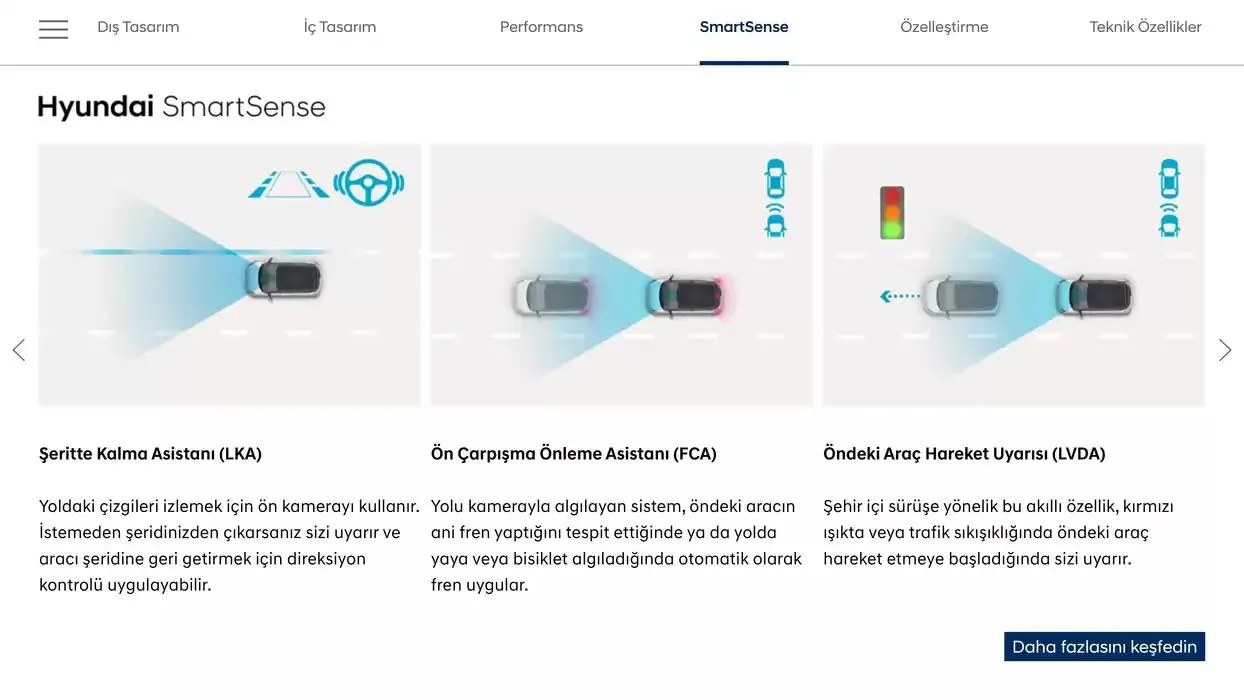
Task: Click the car sensor icon in FCA image
Action: pyautogui.click(x=775, y=197)
